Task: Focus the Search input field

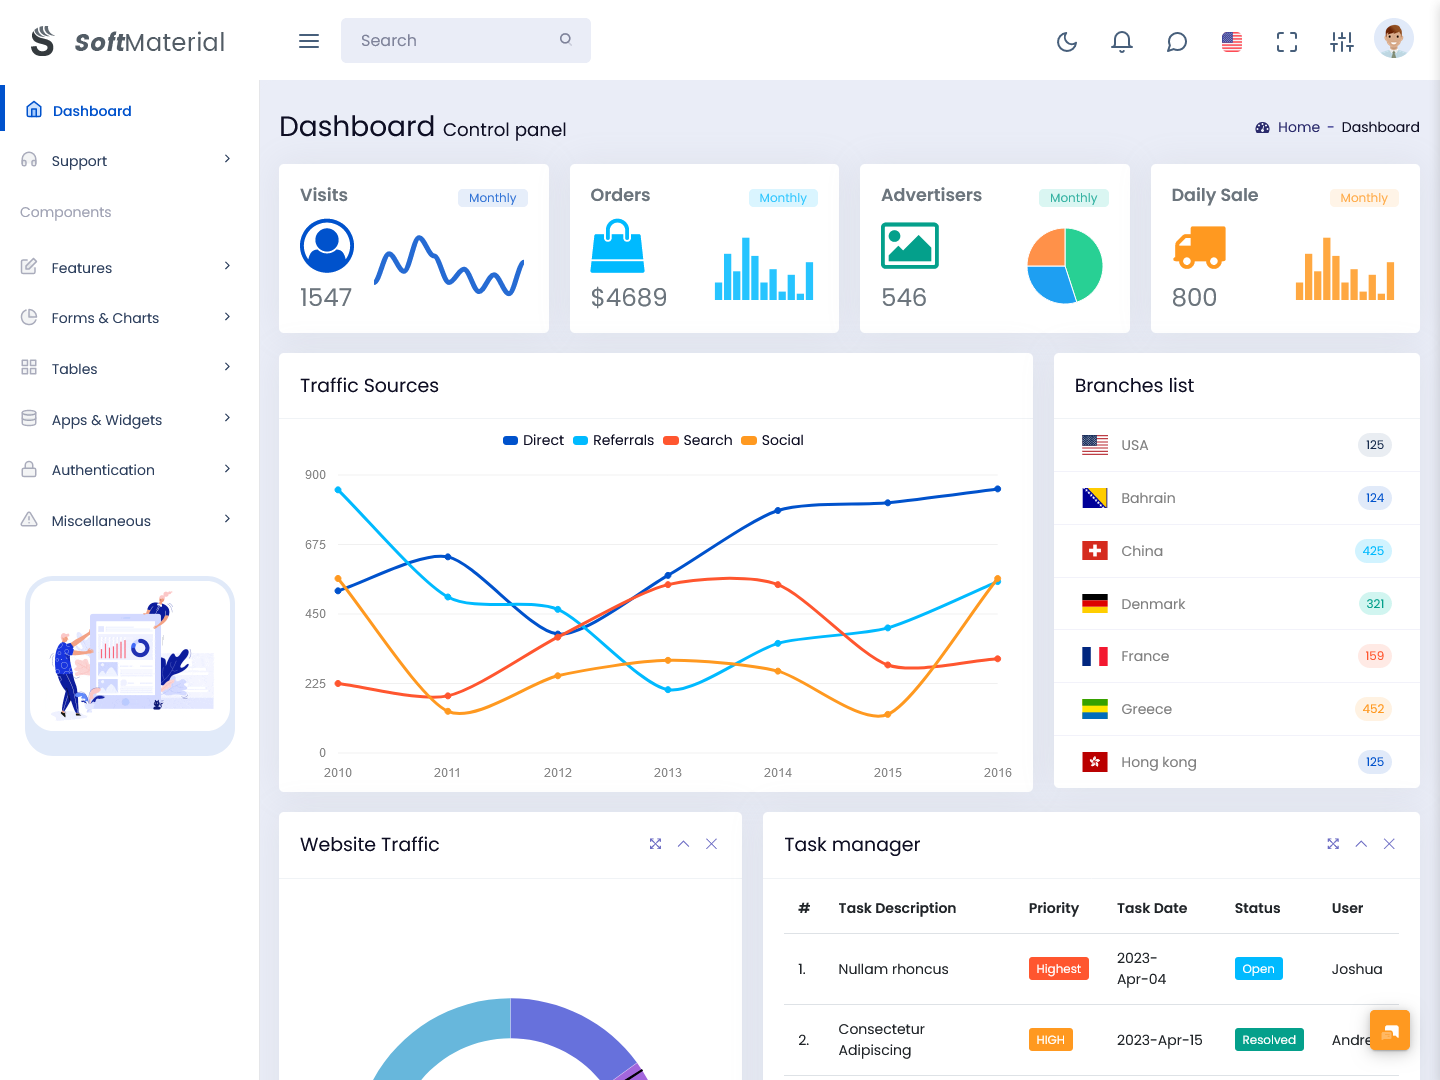Action: coord(466,40)
